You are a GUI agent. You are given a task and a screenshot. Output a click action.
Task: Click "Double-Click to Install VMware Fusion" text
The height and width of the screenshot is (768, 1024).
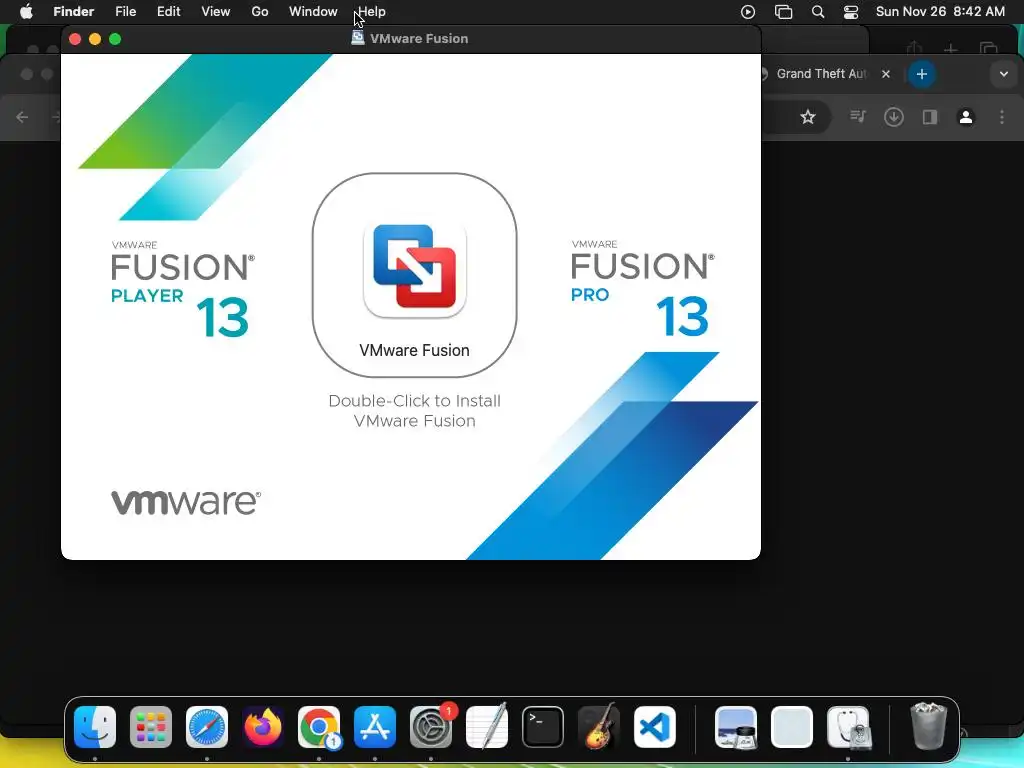pyautogui.click(x=414, y=410)
